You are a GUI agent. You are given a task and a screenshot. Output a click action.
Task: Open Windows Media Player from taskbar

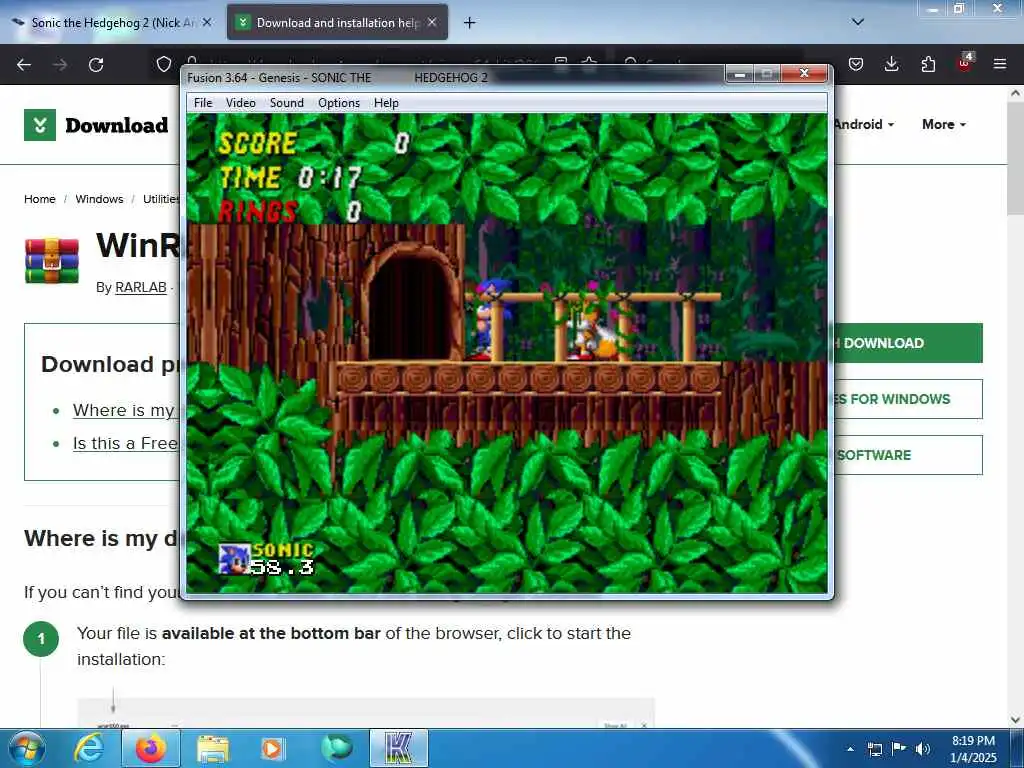272,748
